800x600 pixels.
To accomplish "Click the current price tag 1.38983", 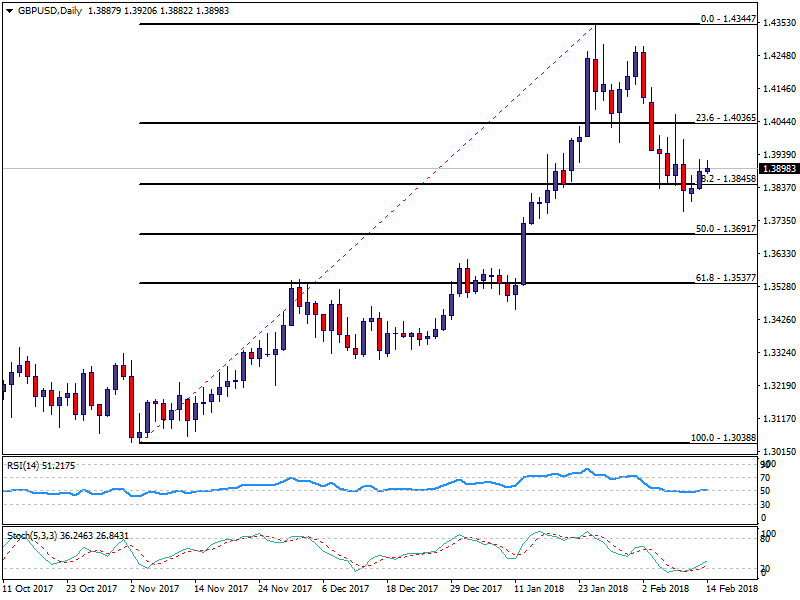I will point(776,169).
